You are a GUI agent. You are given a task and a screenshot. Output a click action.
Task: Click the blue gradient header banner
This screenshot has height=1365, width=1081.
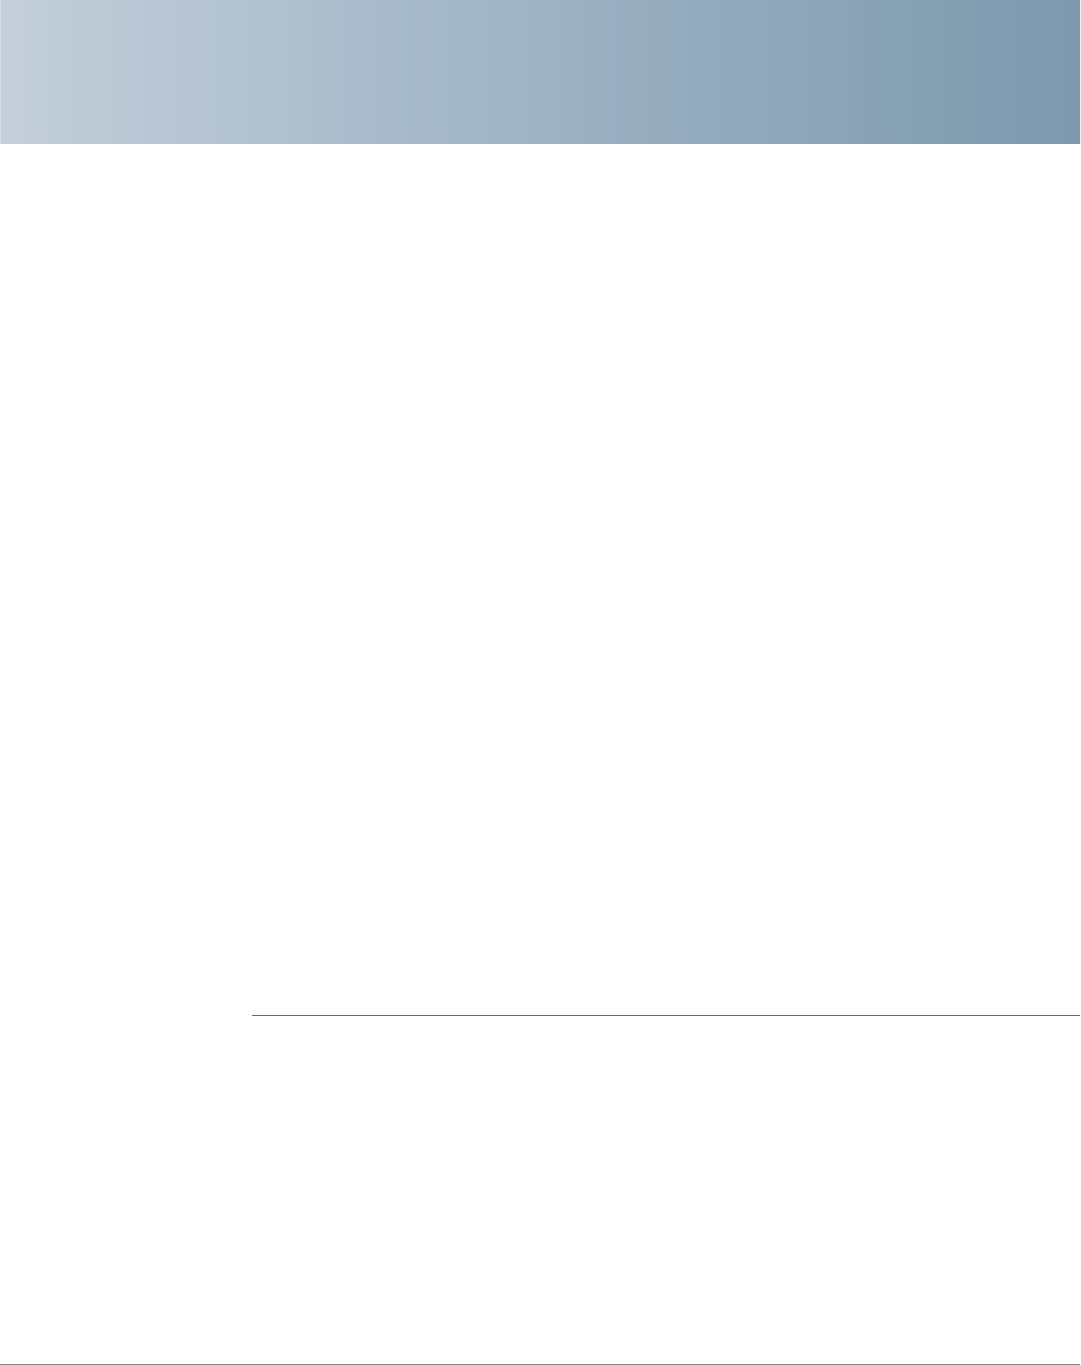click(540, 72)
